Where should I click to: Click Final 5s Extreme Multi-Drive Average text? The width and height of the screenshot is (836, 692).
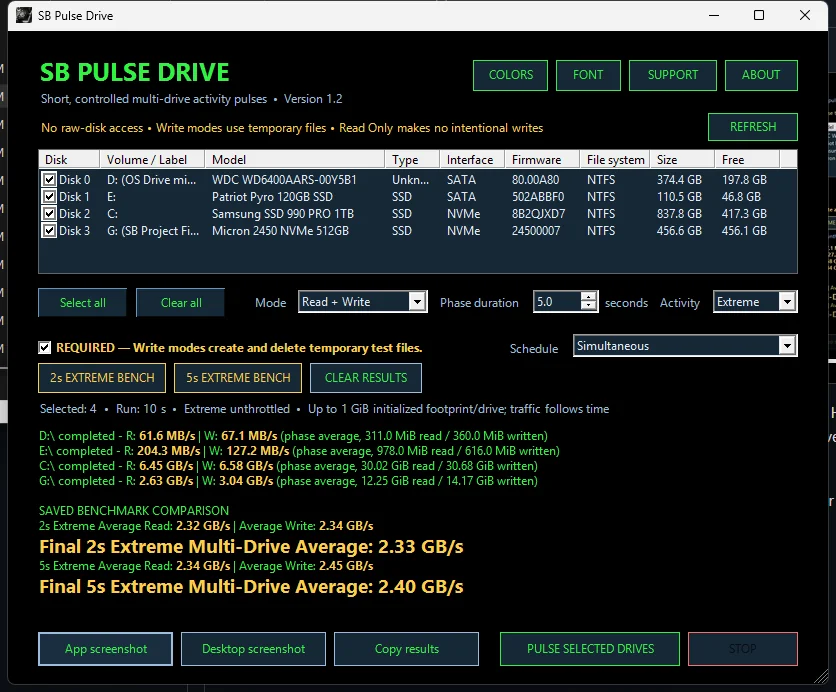tap(251, 586)
